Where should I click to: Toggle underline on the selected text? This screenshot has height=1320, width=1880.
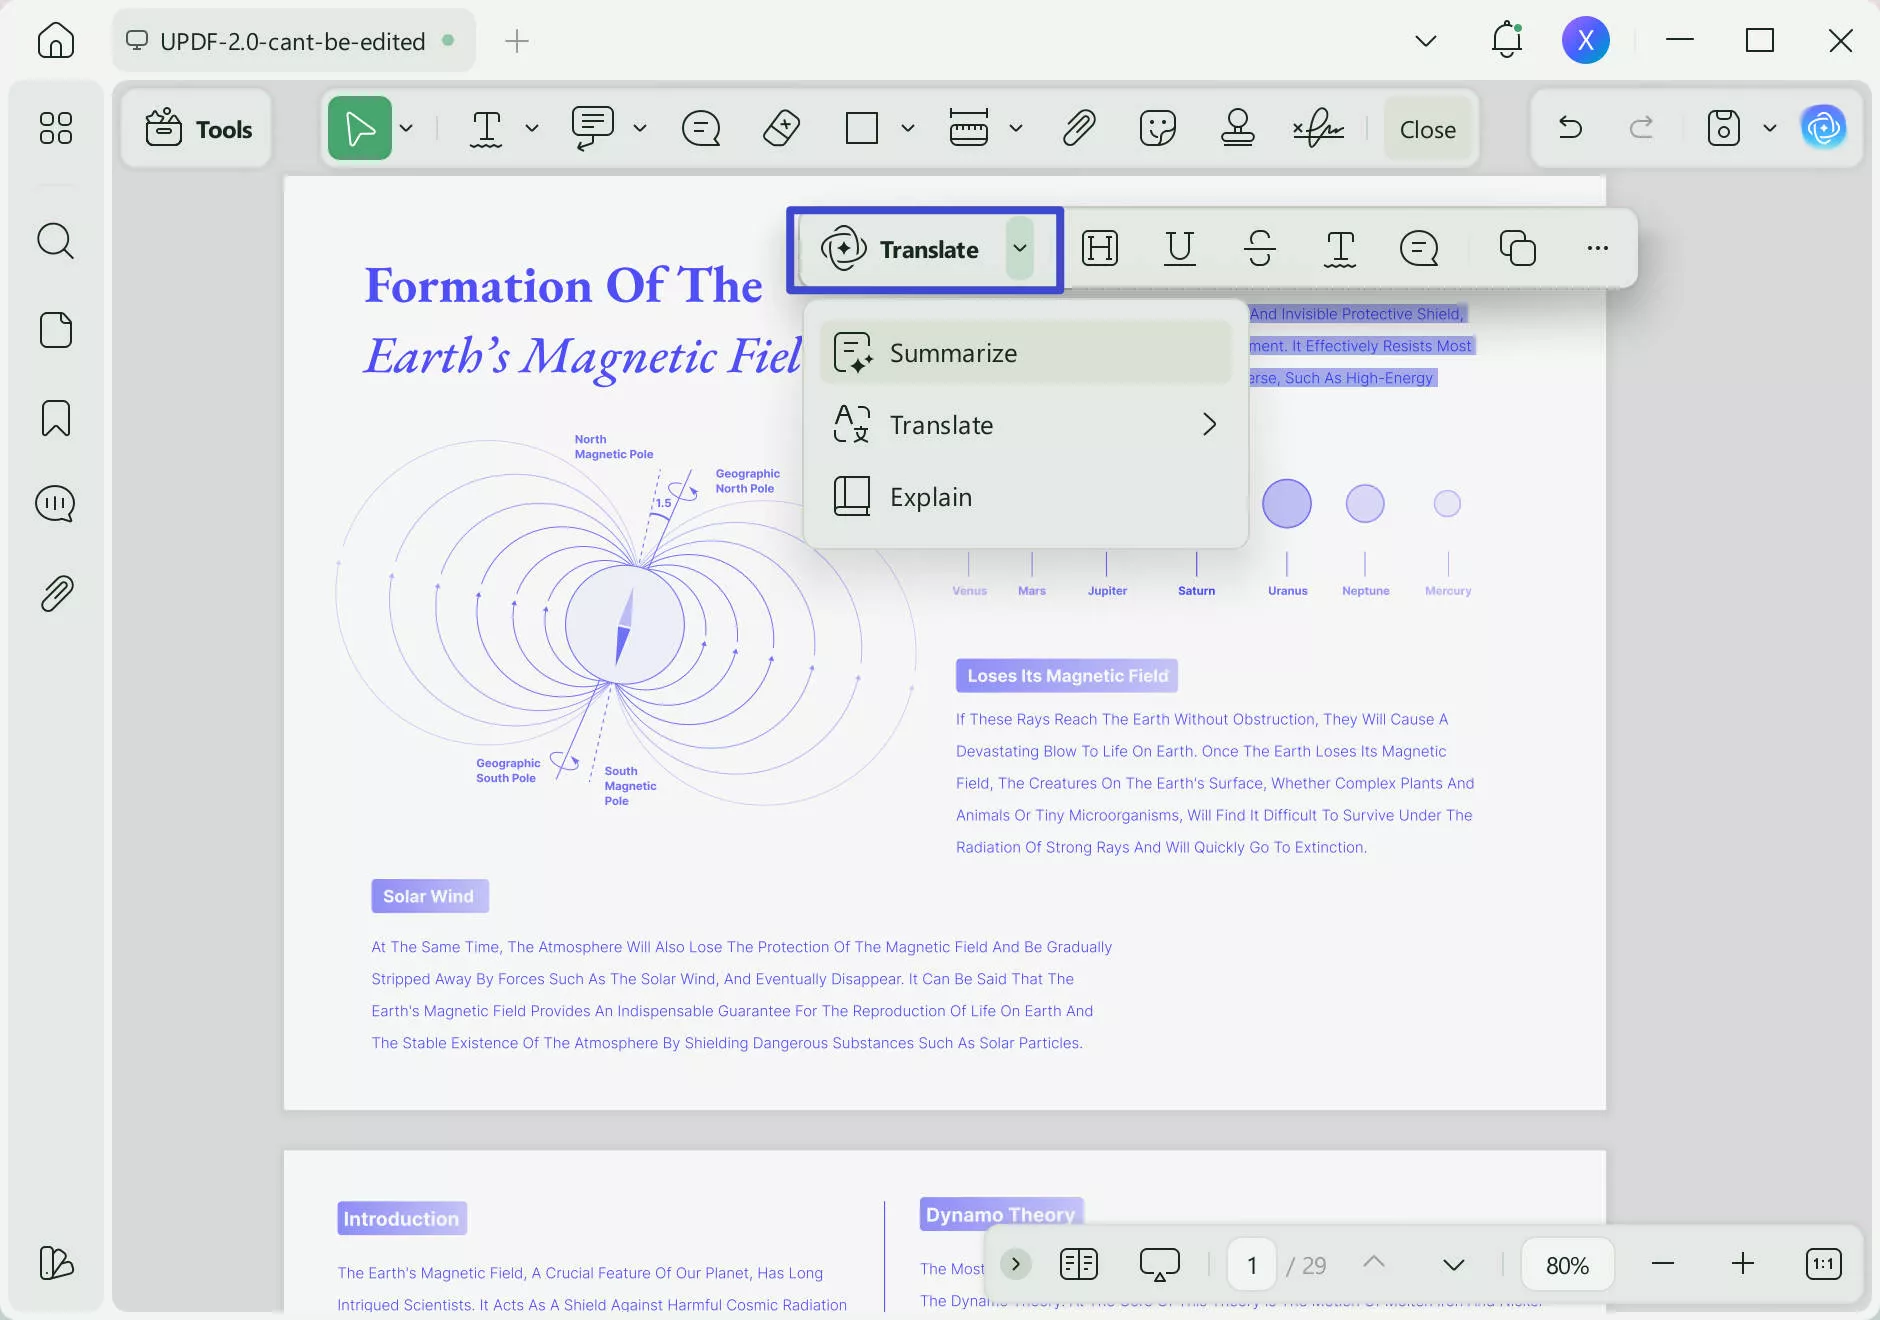coord(1179,249)
